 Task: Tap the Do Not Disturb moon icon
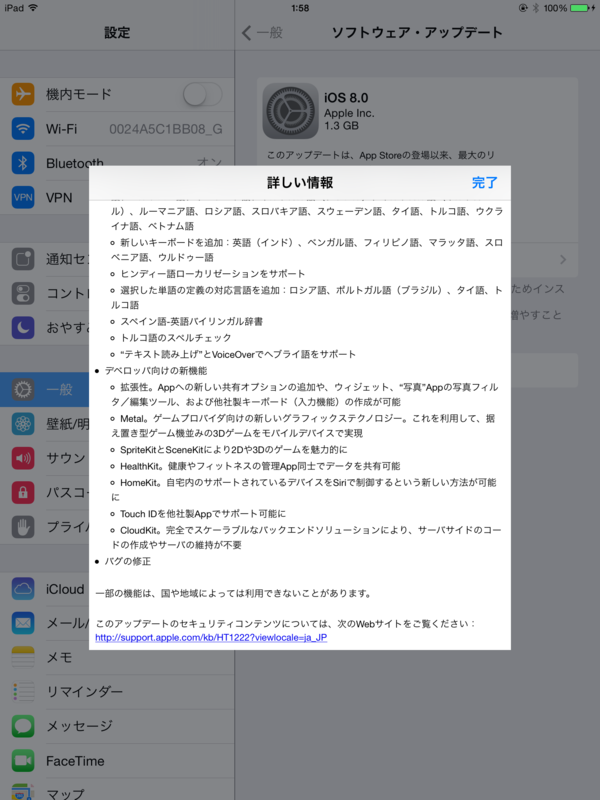[x=23, y=328]
